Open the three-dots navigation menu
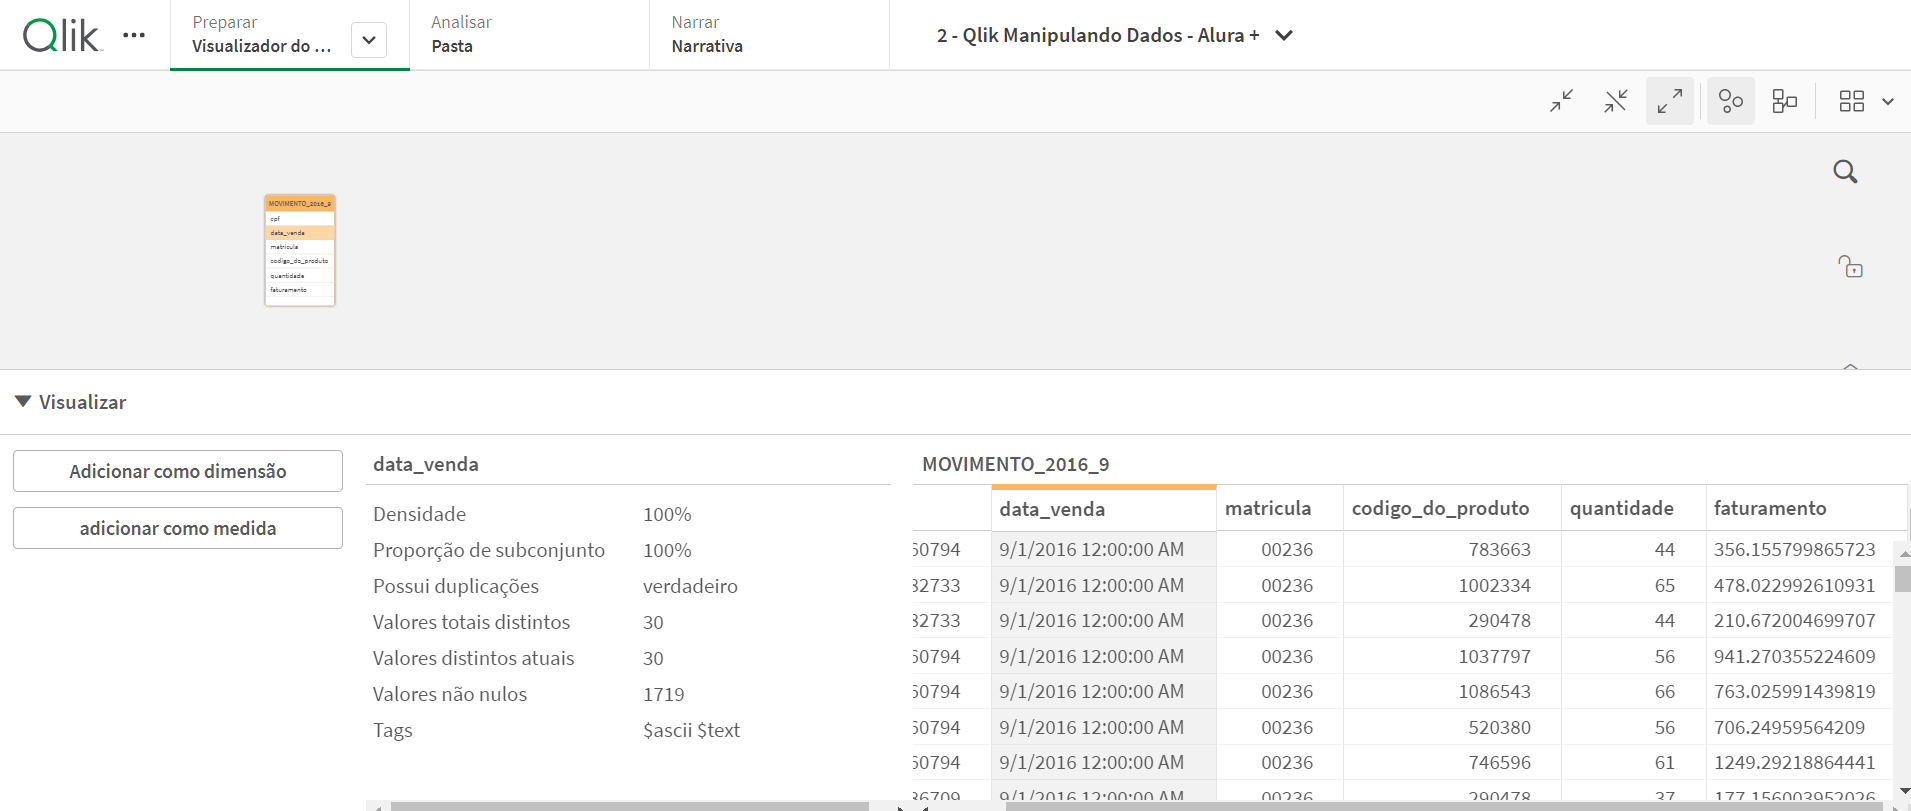Image resolution: width=1911 pixels, height=811 pixels. coord(134,35)
